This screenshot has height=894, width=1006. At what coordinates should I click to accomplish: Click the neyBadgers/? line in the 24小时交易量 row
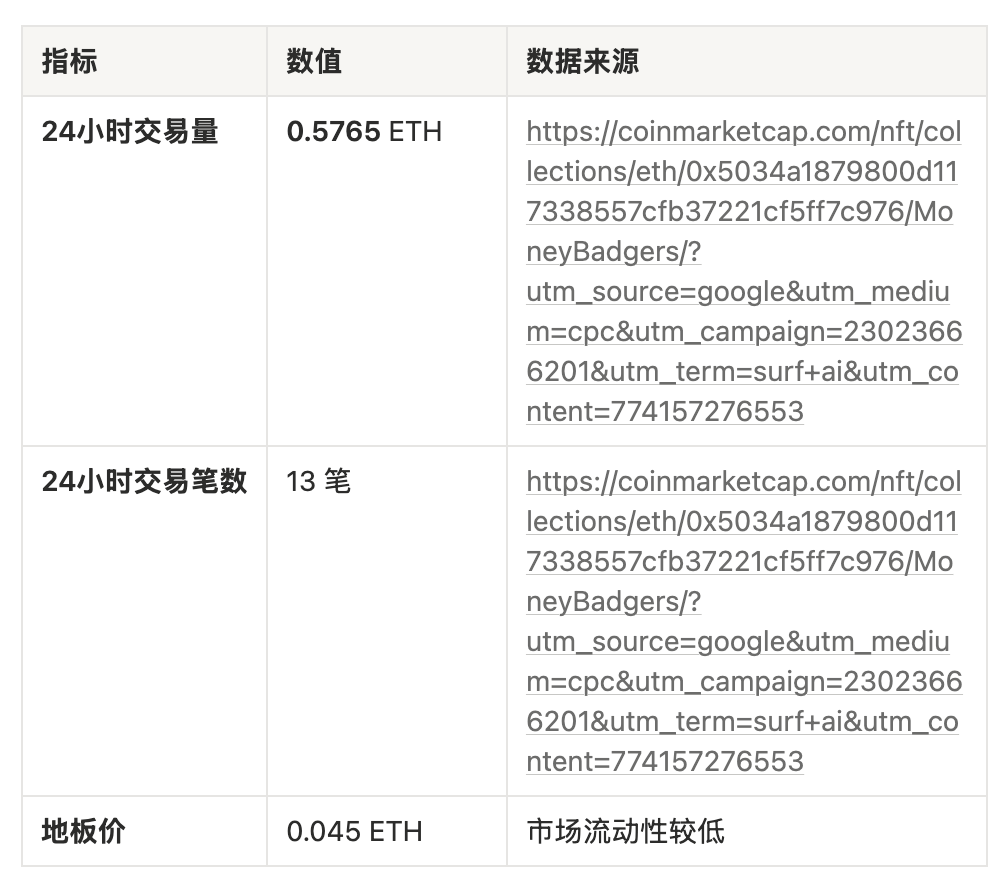click(x=614, y=252)
